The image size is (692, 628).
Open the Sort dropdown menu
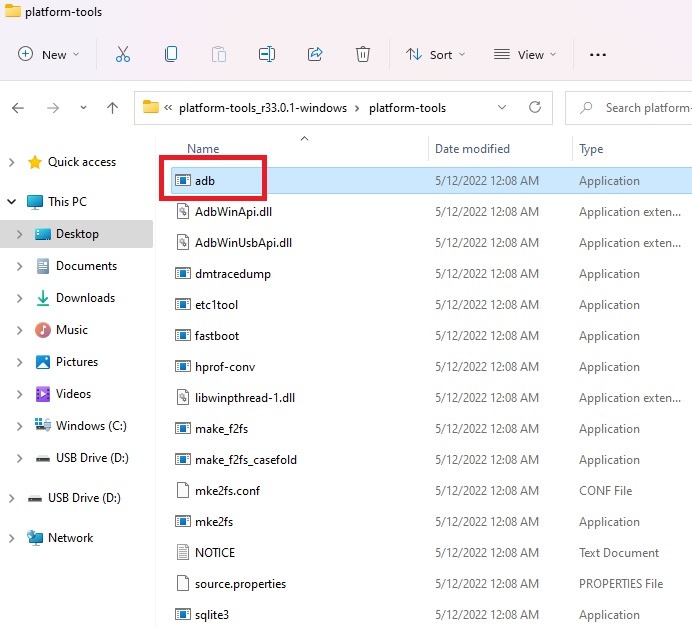coord(435,55)
